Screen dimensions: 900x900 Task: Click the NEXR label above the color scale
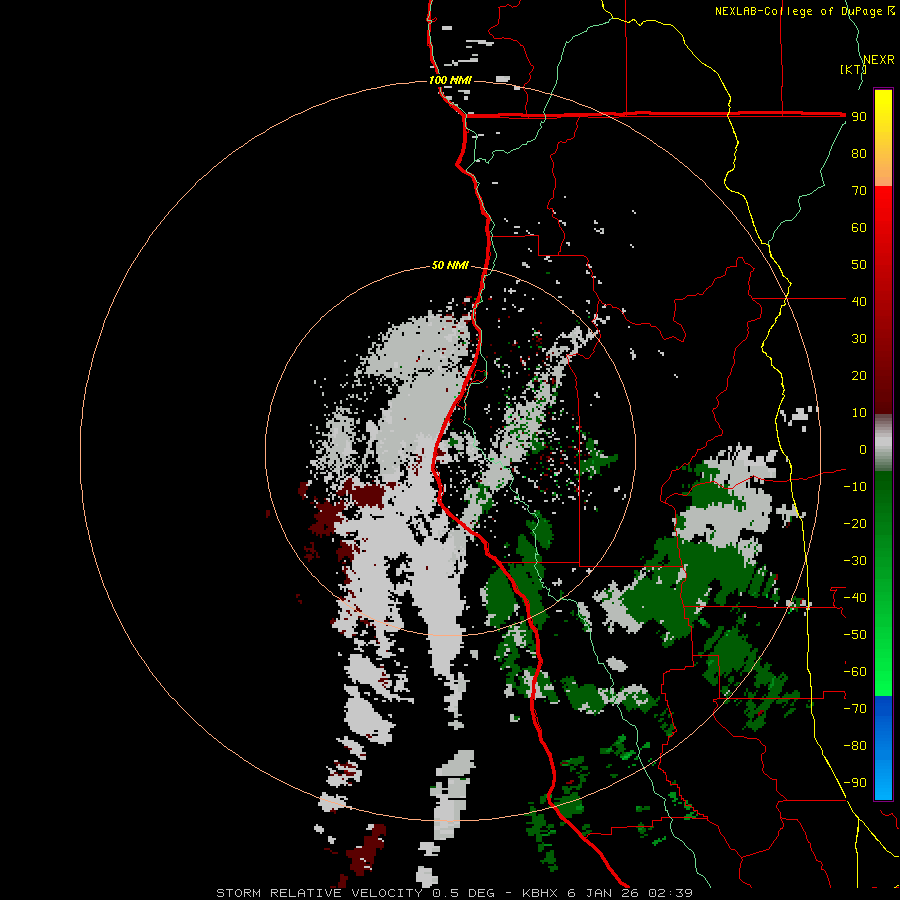pos(879,60)
